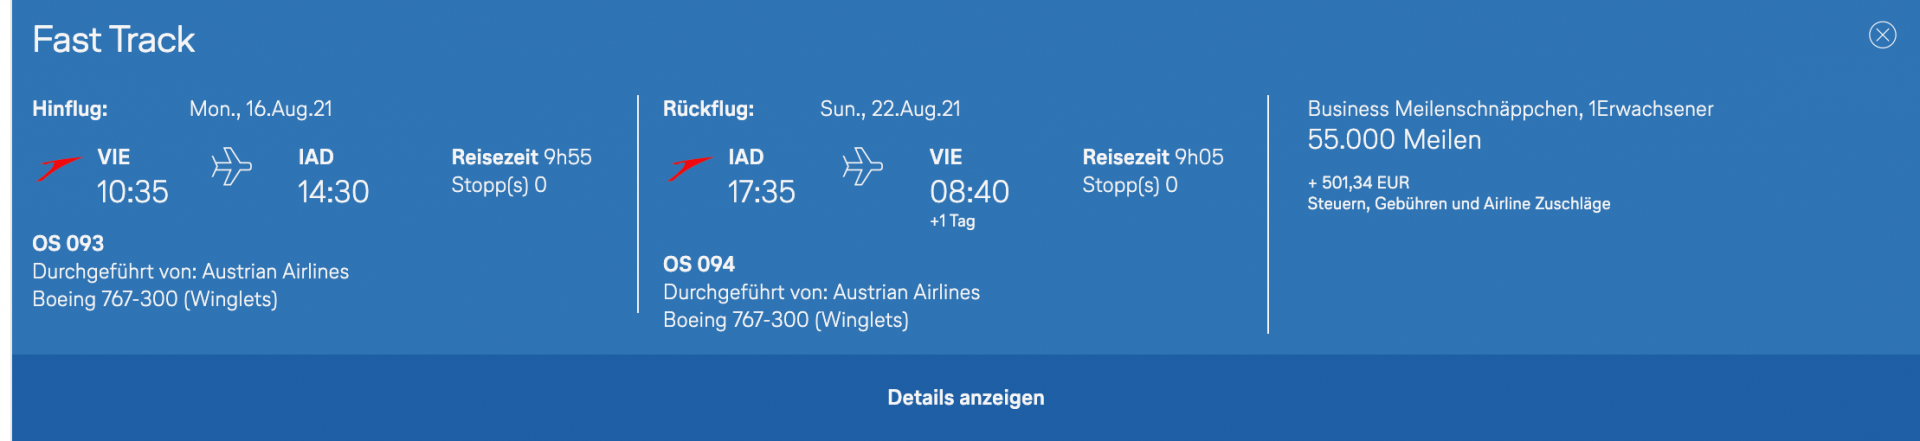The image size is (1920, 441).
Task: Click the return flight airplane icon
Action: 862,167
